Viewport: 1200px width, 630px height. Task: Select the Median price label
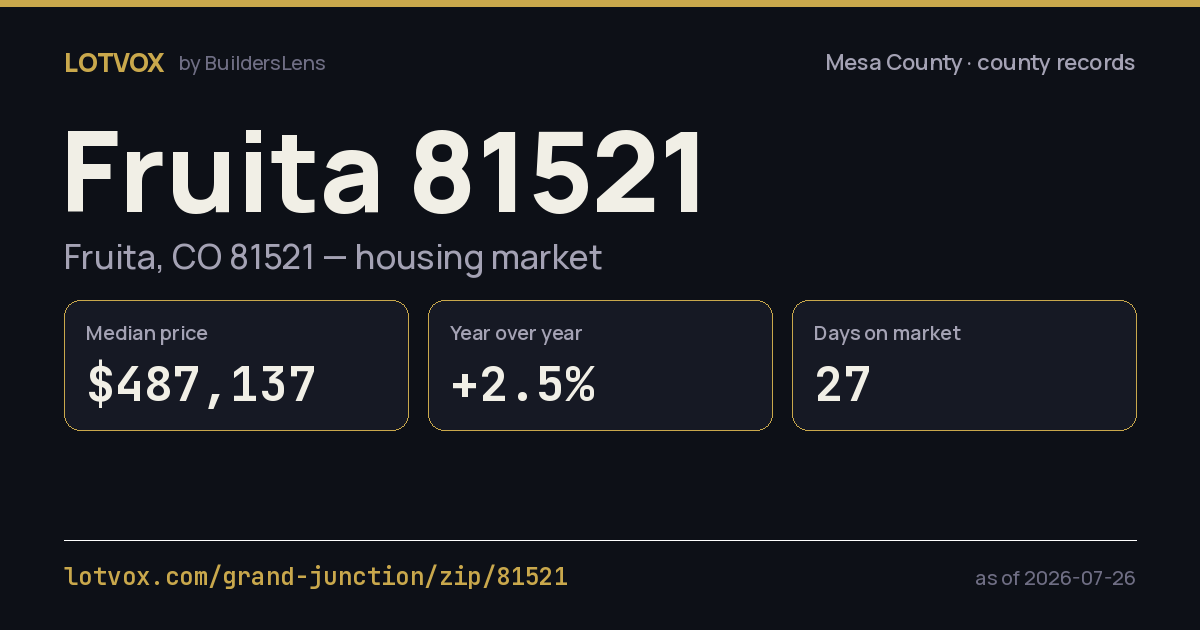pyautogui.click(x=147, y=333)
